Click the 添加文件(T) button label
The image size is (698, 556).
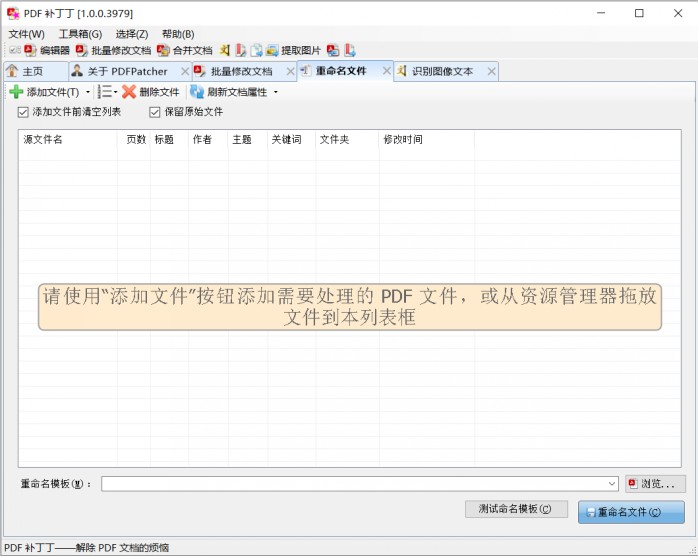[53, 92]
